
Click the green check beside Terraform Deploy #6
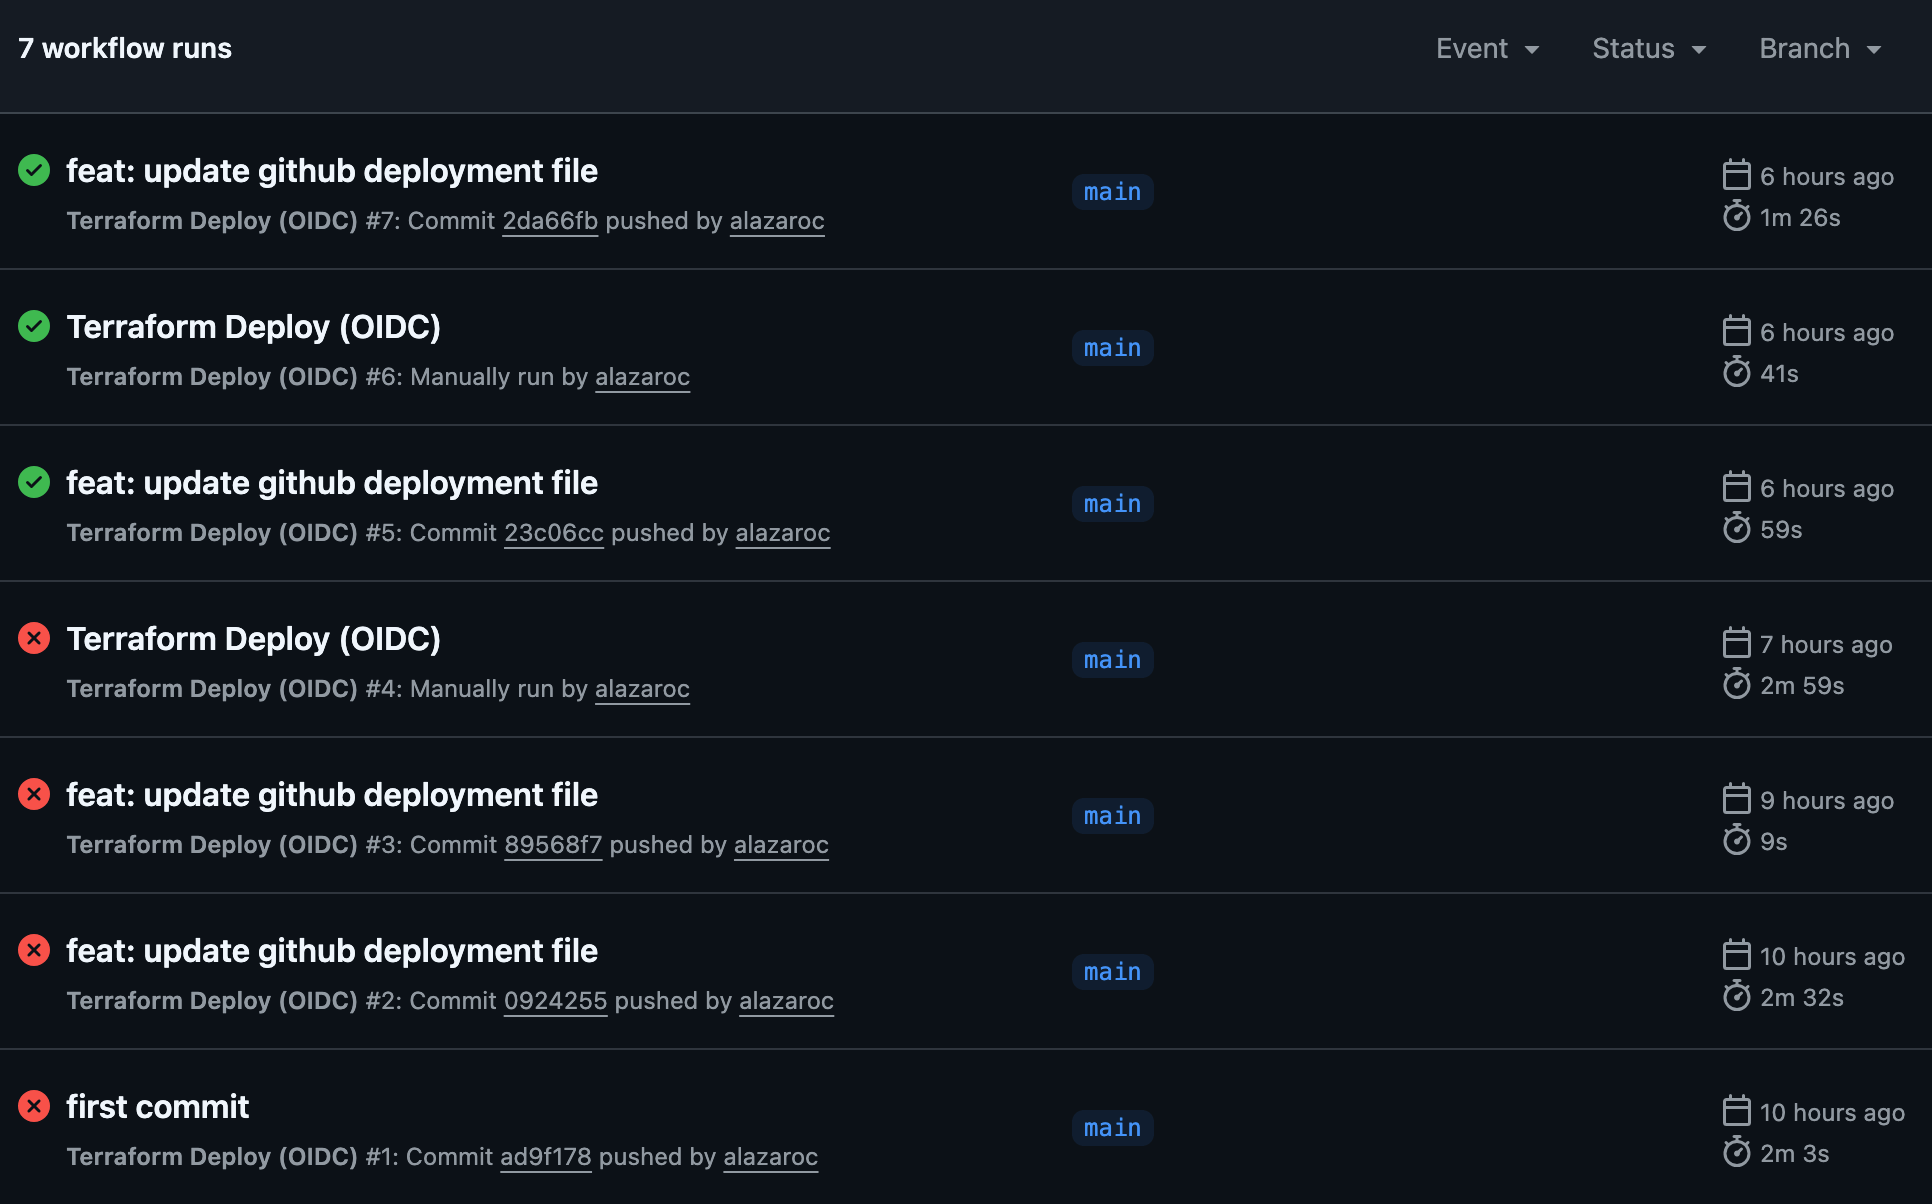point(33,326)
